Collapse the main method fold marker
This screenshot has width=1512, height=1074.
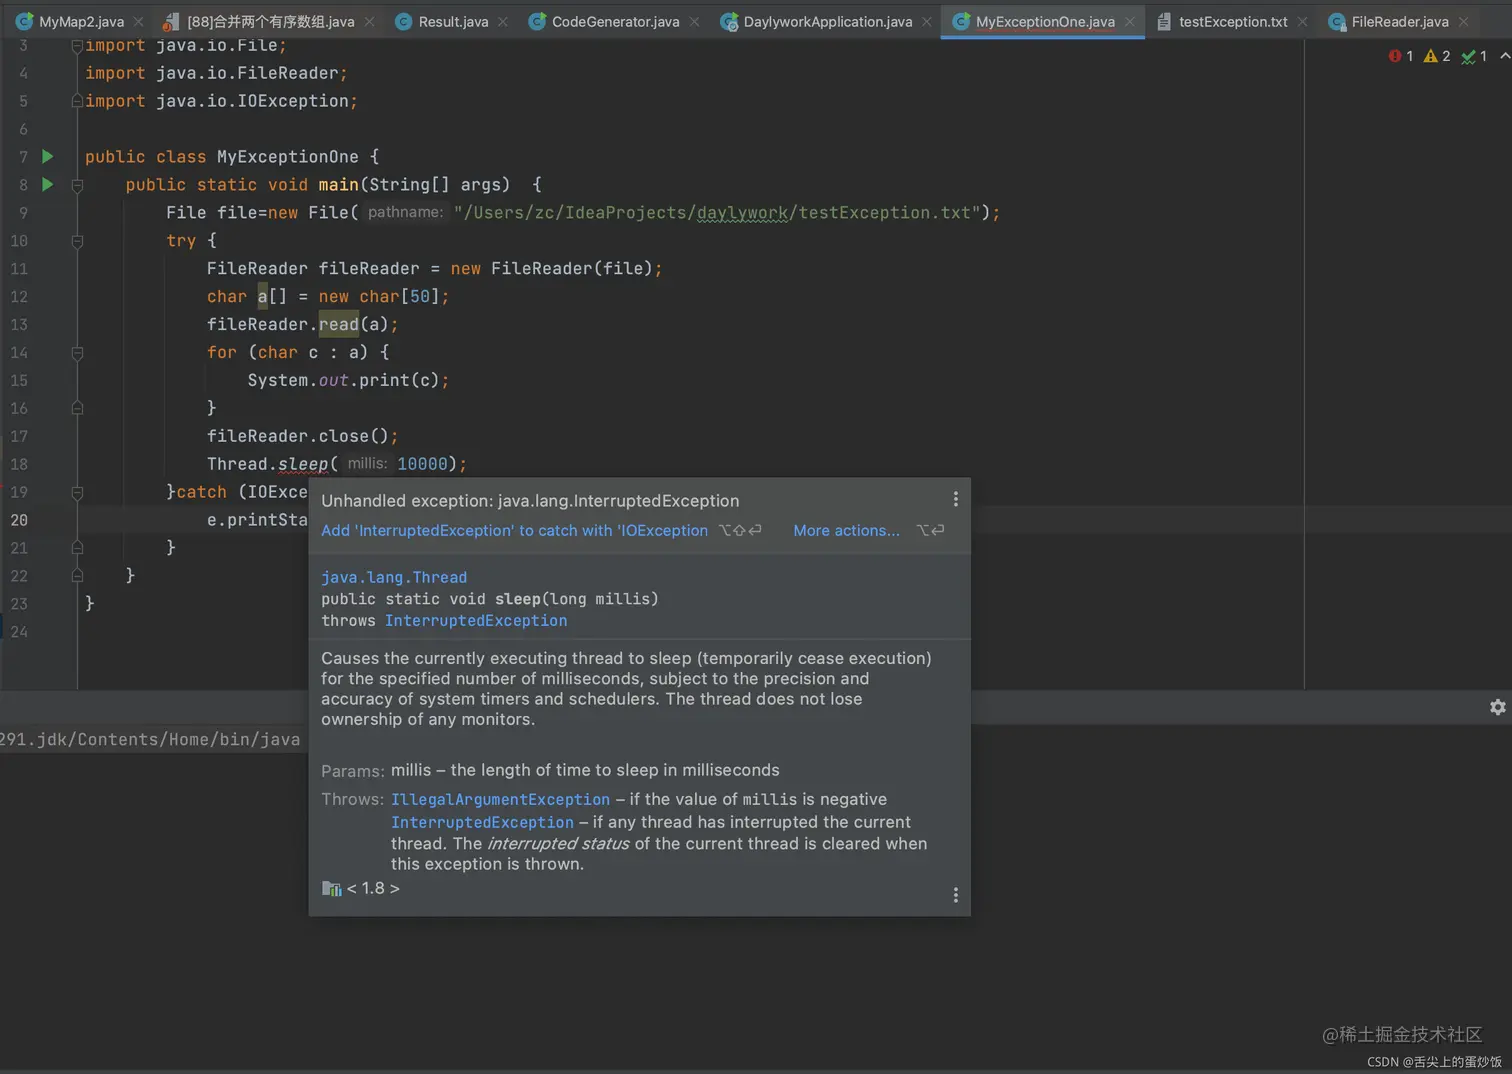[77, 184]
